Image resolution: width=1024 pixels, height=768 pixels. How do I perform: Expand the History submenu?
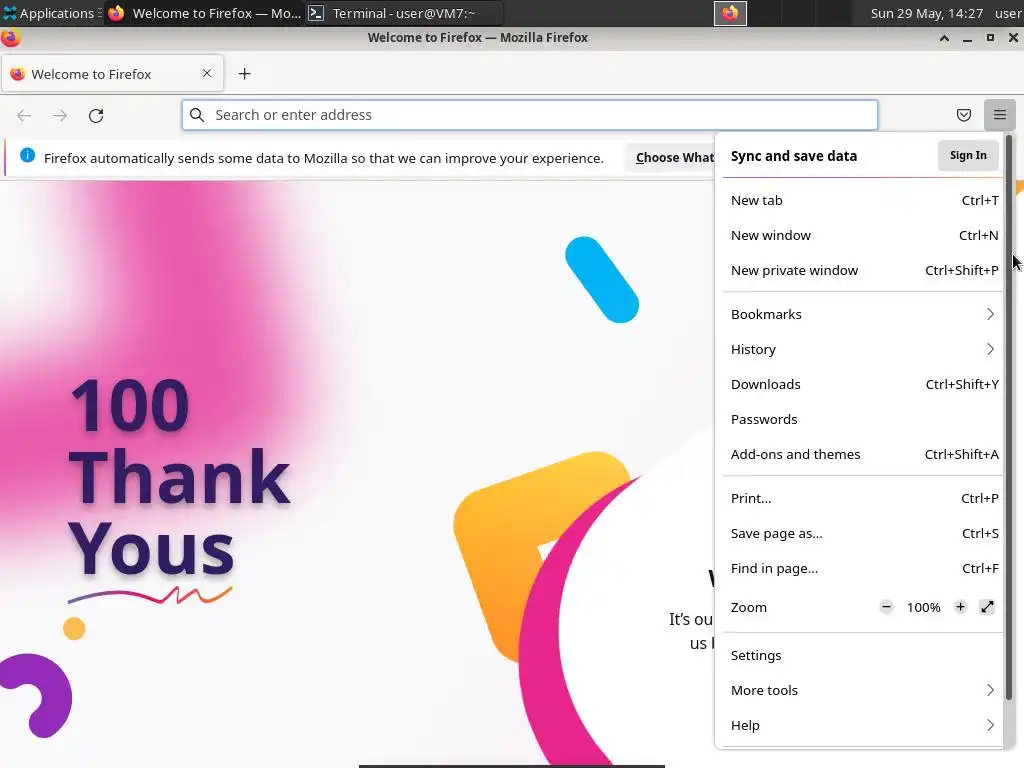[x=862, y=349]
